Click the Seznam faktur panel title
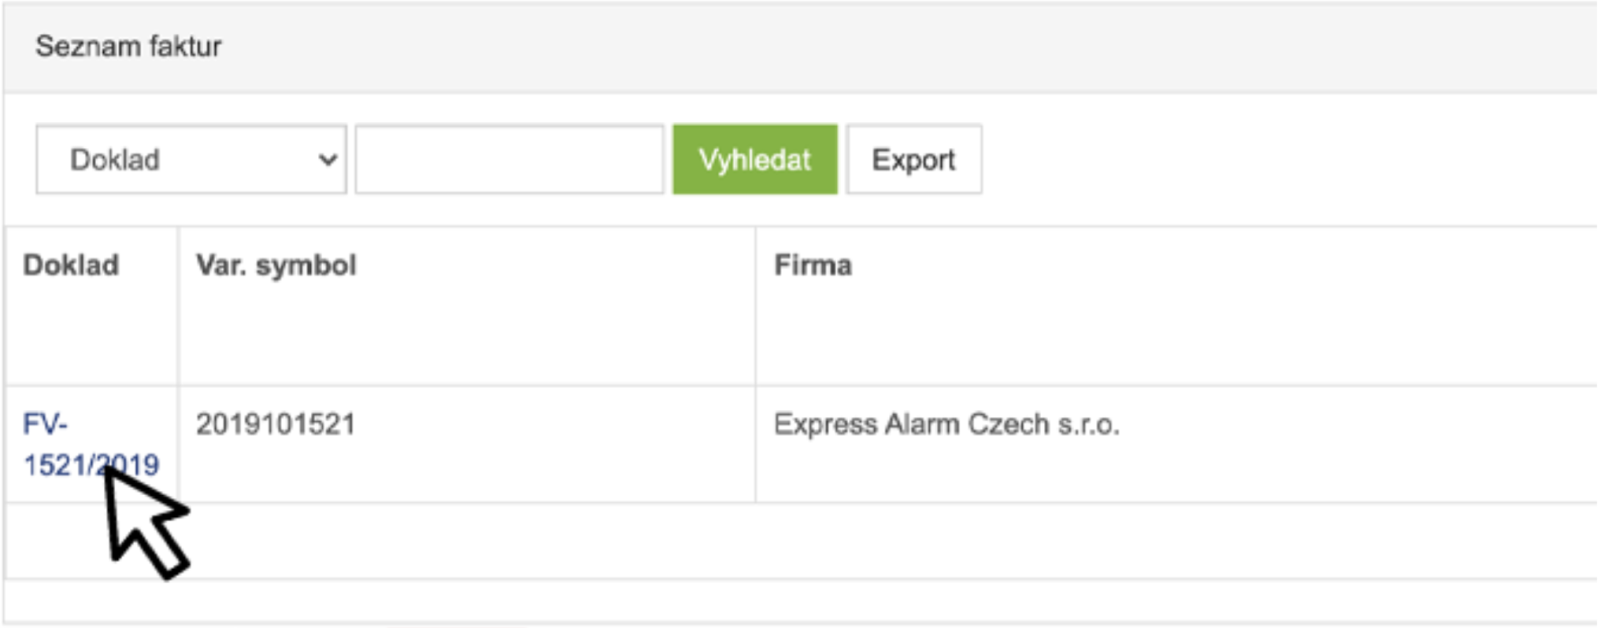The height and width of the screenshot is (628, 1600). click(x=129, y=46)
